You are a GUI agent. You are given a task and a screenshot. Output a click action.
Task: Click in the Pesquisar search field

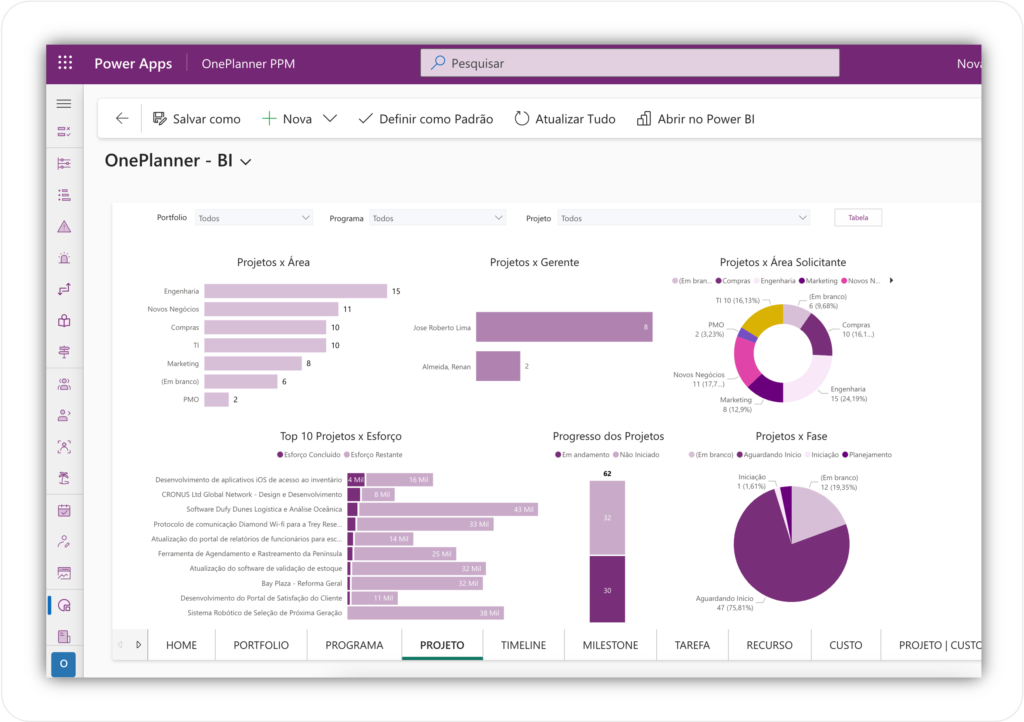pos(630,63)
